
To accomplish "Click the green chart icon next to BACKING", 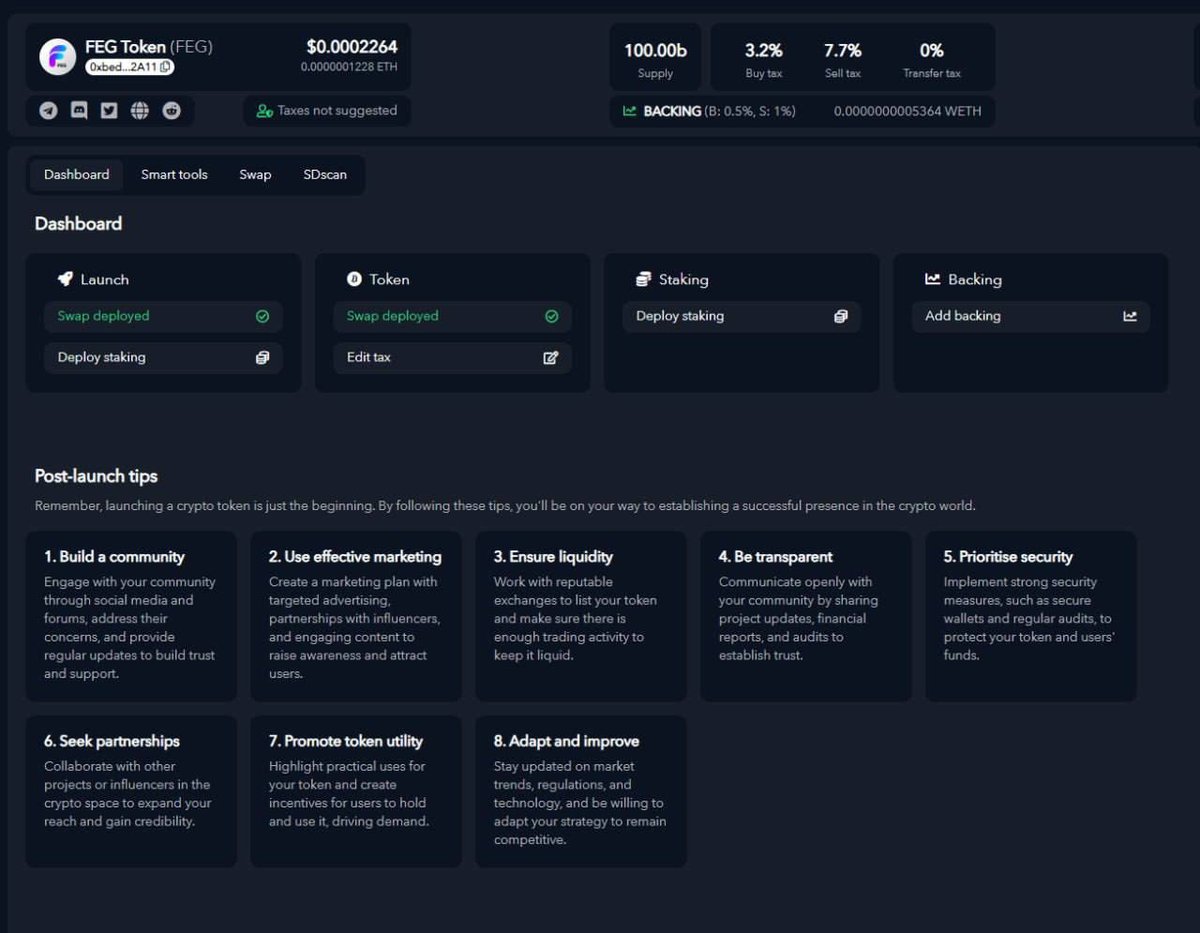I will pyautogui.click(x=629, y=111).
